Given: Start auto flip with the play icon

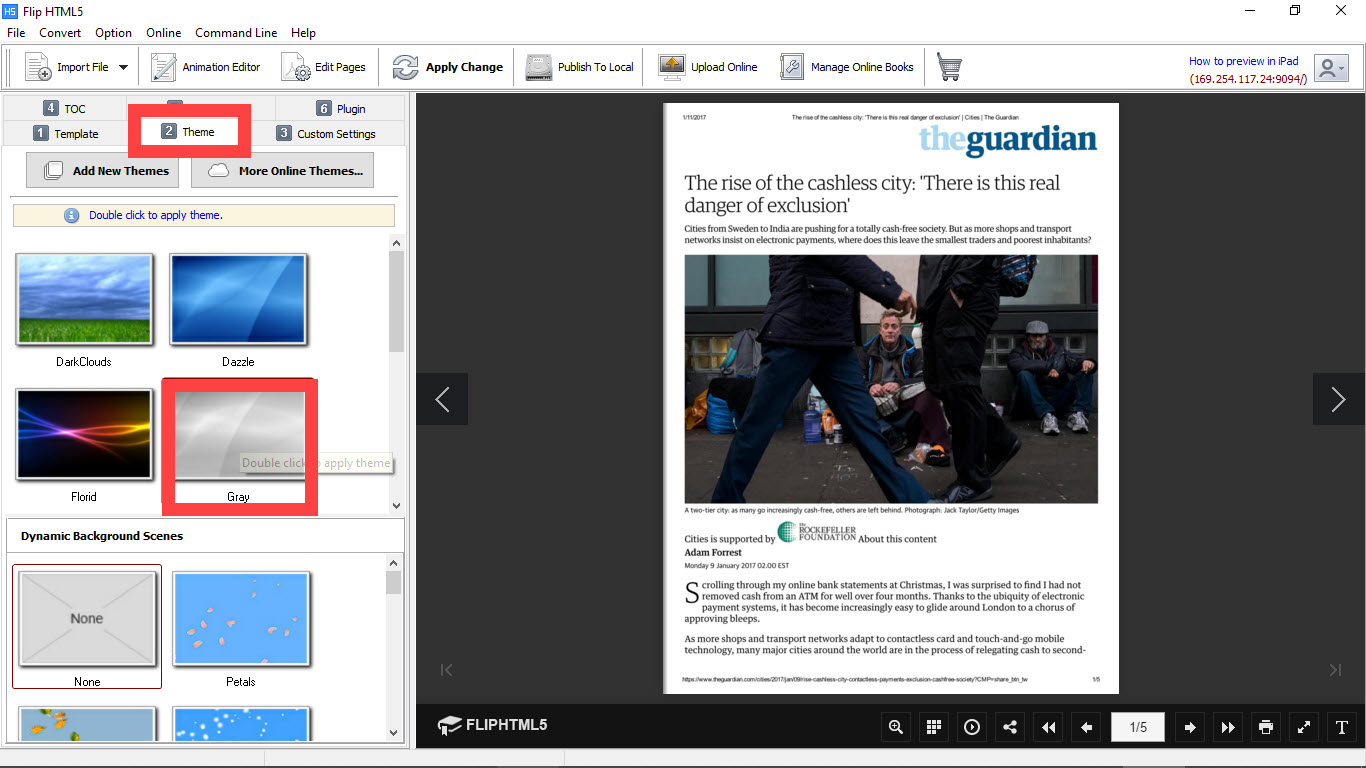Looking at the screenshot, I should (972, 727).
